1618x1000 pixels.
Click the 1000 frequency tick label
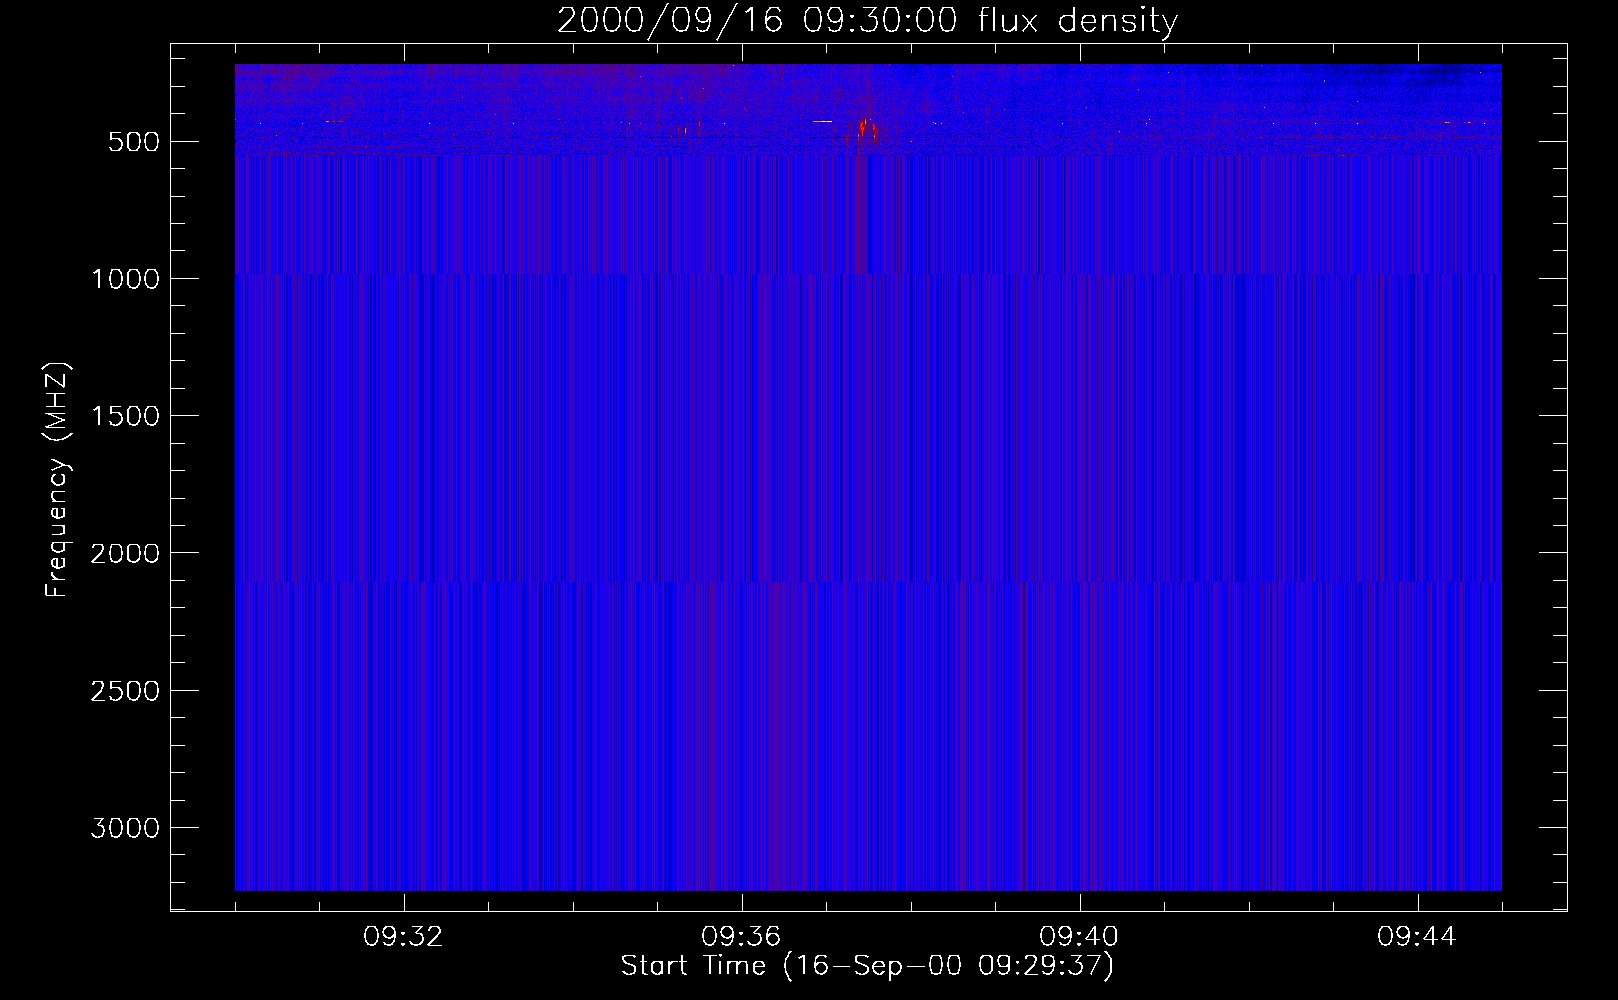(x=126, y=279)
